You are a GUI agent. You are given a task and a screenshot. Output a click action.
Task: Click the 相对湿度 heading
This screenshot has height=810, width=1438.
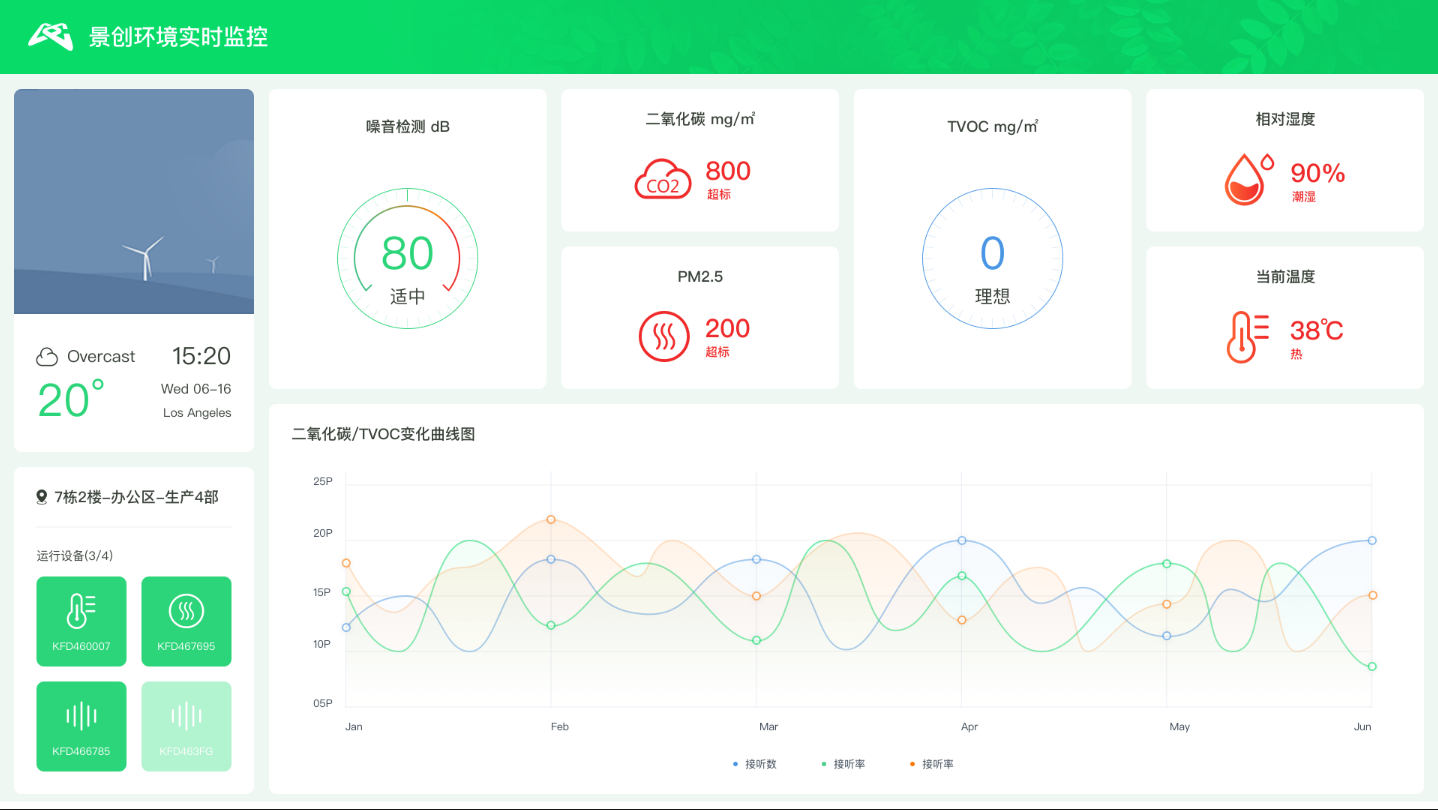click(1285, 119)
